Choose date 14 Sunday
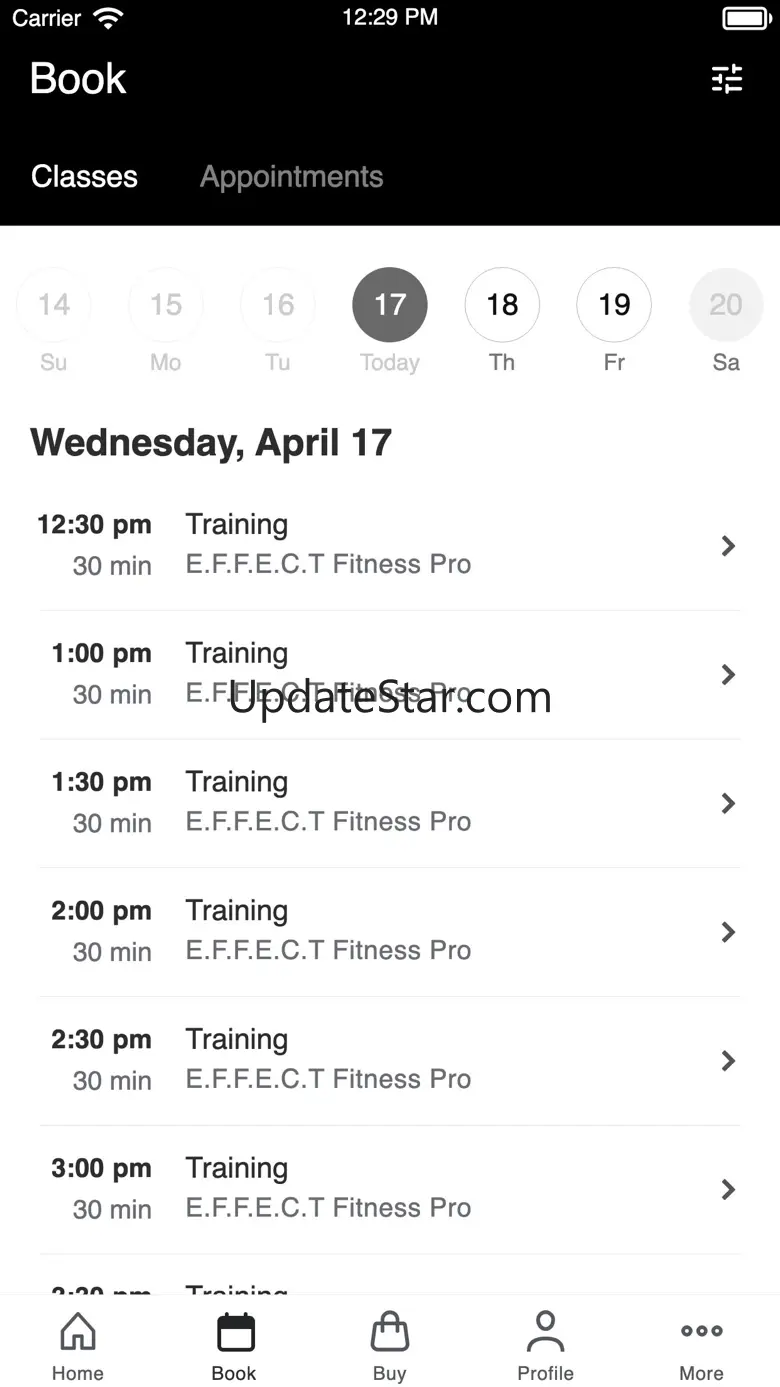 [x=54, y=305]
